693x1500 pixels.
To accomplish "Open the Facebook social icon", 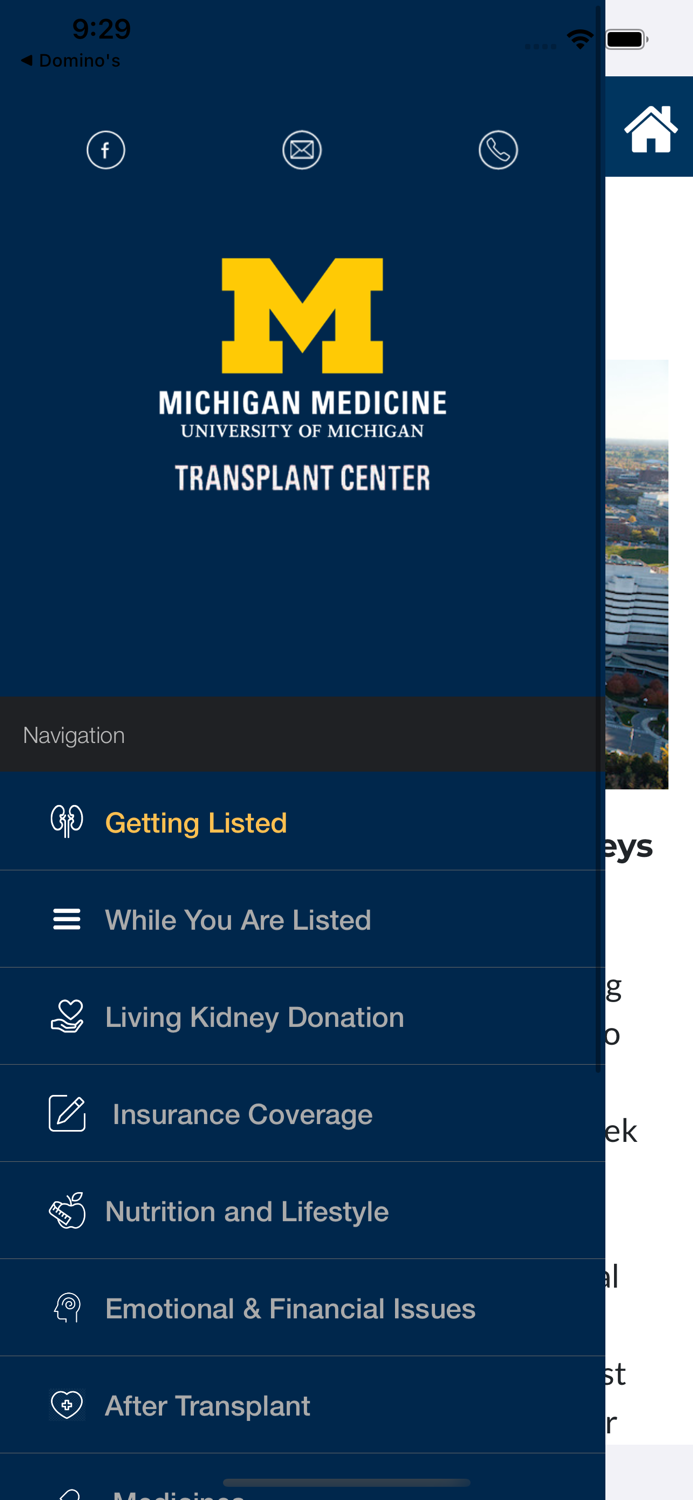I will pos(106,149).
